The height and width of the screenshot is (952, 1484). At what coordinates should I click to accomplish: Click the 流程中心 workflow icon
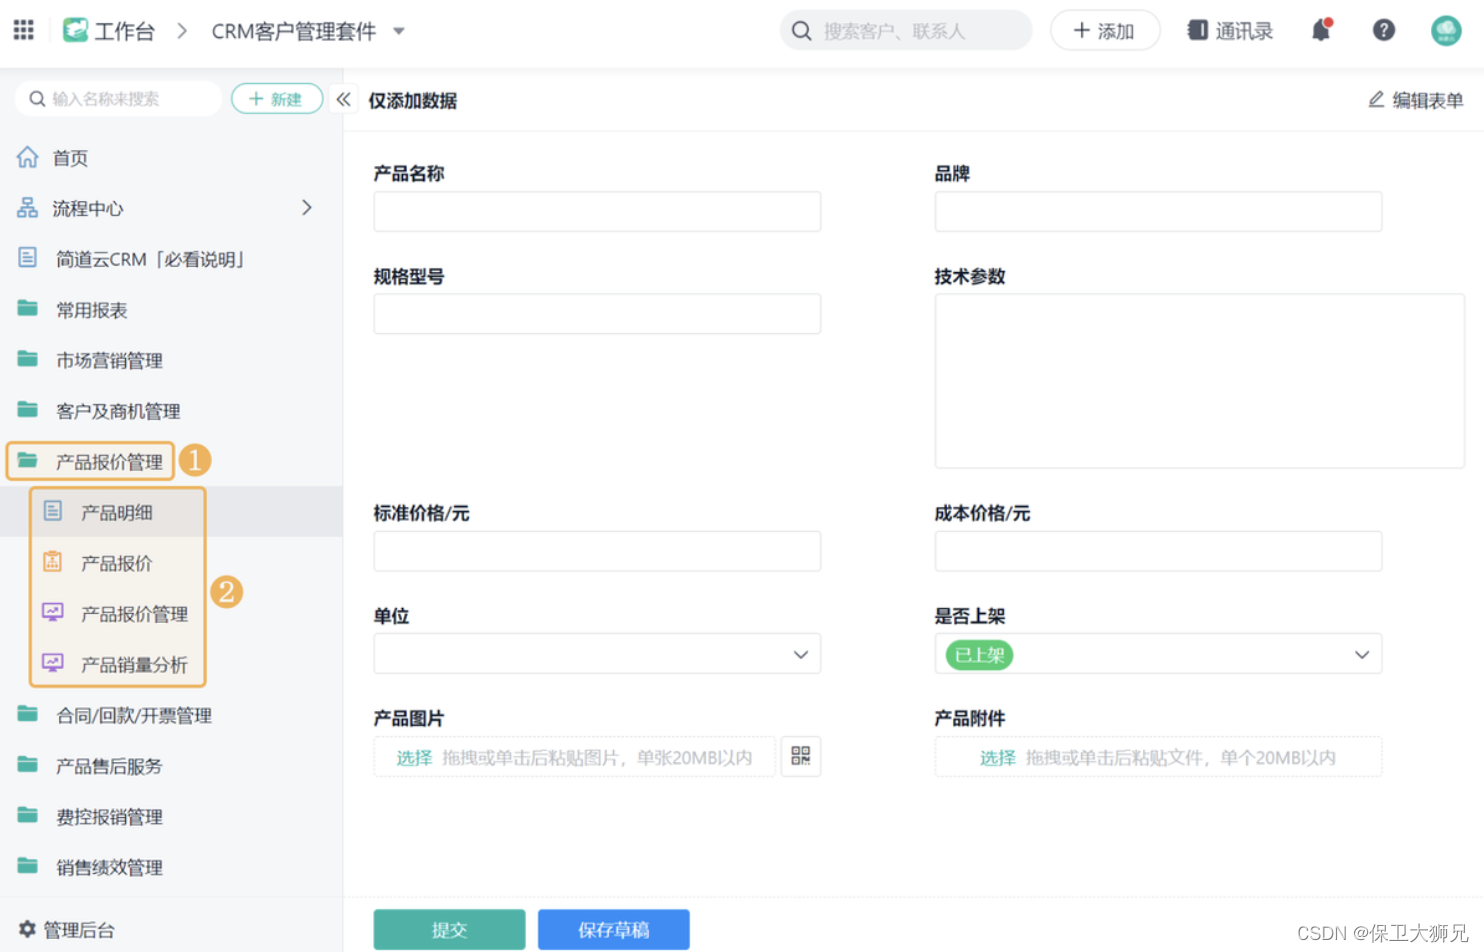(28, 208)
